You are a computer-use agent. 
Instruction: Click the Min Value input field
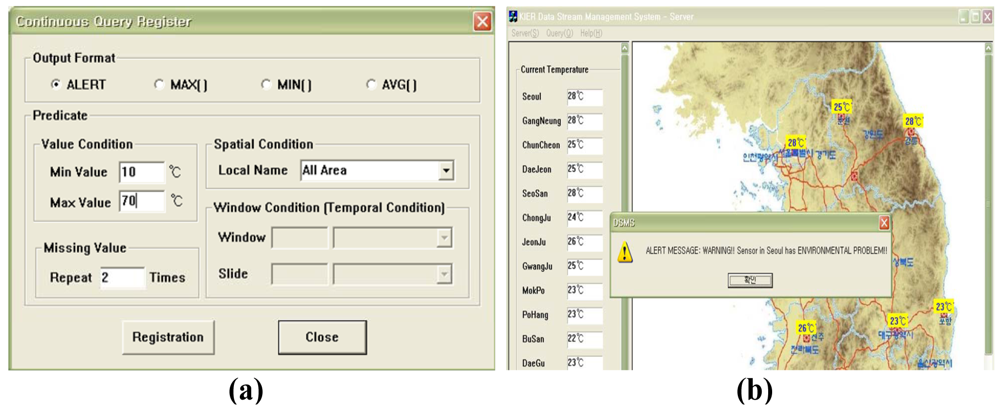pyautogui.click(x=141, y=172)
